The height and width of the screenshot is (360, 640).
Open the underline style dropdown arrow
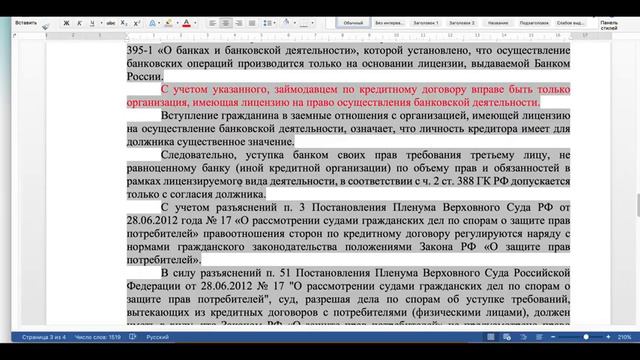pos(101,23)
